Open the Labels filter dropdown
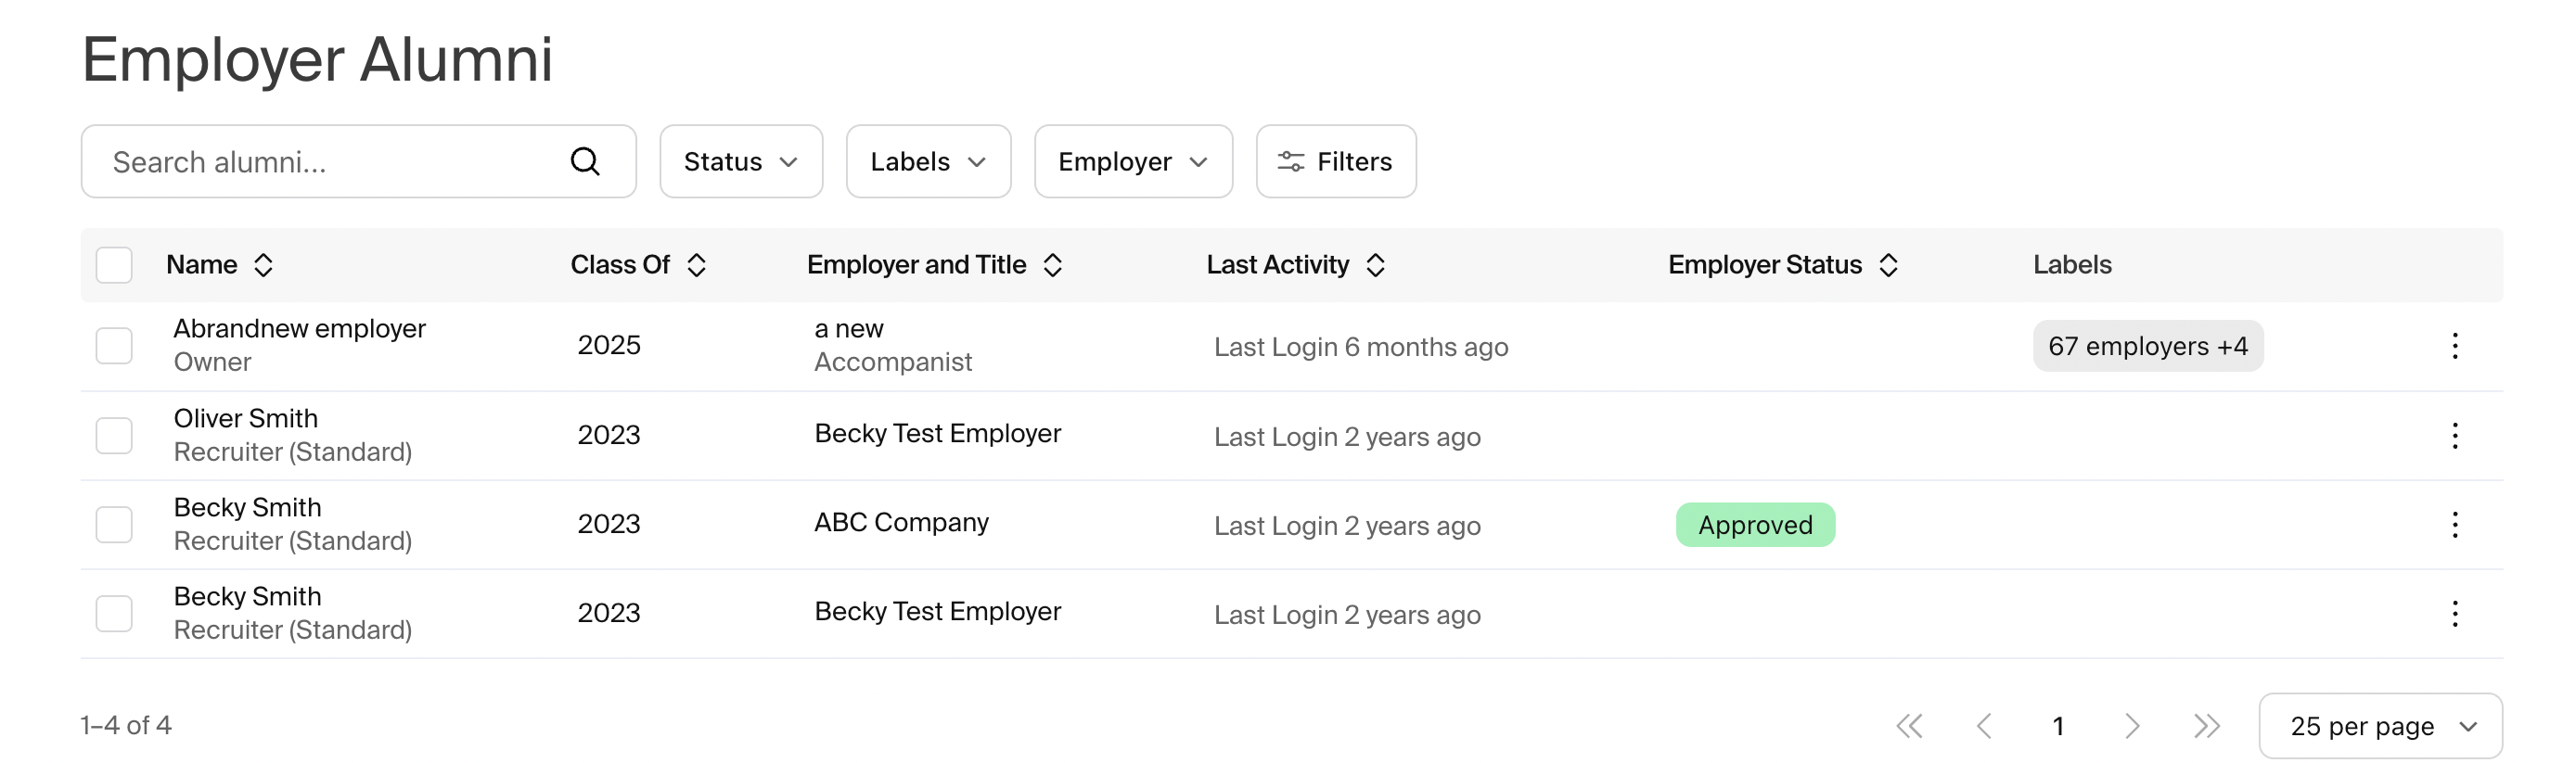2576x763 pixels. coord(927,161)
